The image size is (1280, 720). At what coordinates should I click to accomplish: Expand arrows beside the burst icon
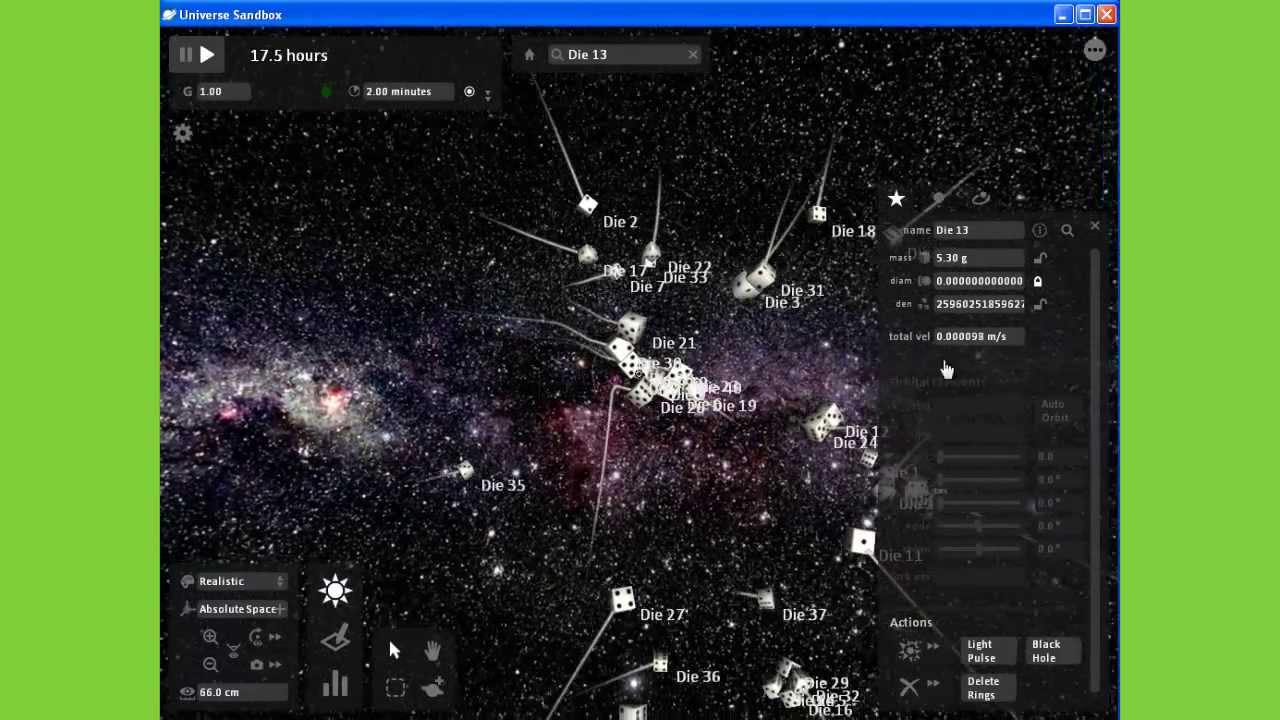pos(933,647)
